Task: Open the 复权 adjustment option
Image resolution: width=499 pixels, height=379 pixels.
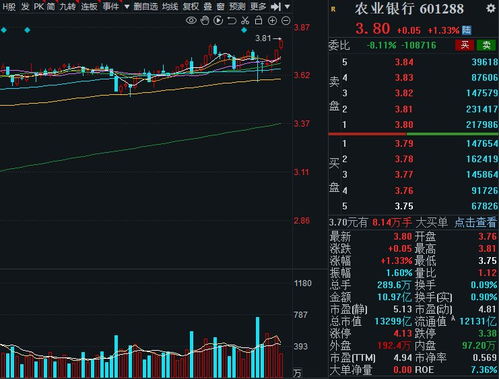Action: pos(191,6)
